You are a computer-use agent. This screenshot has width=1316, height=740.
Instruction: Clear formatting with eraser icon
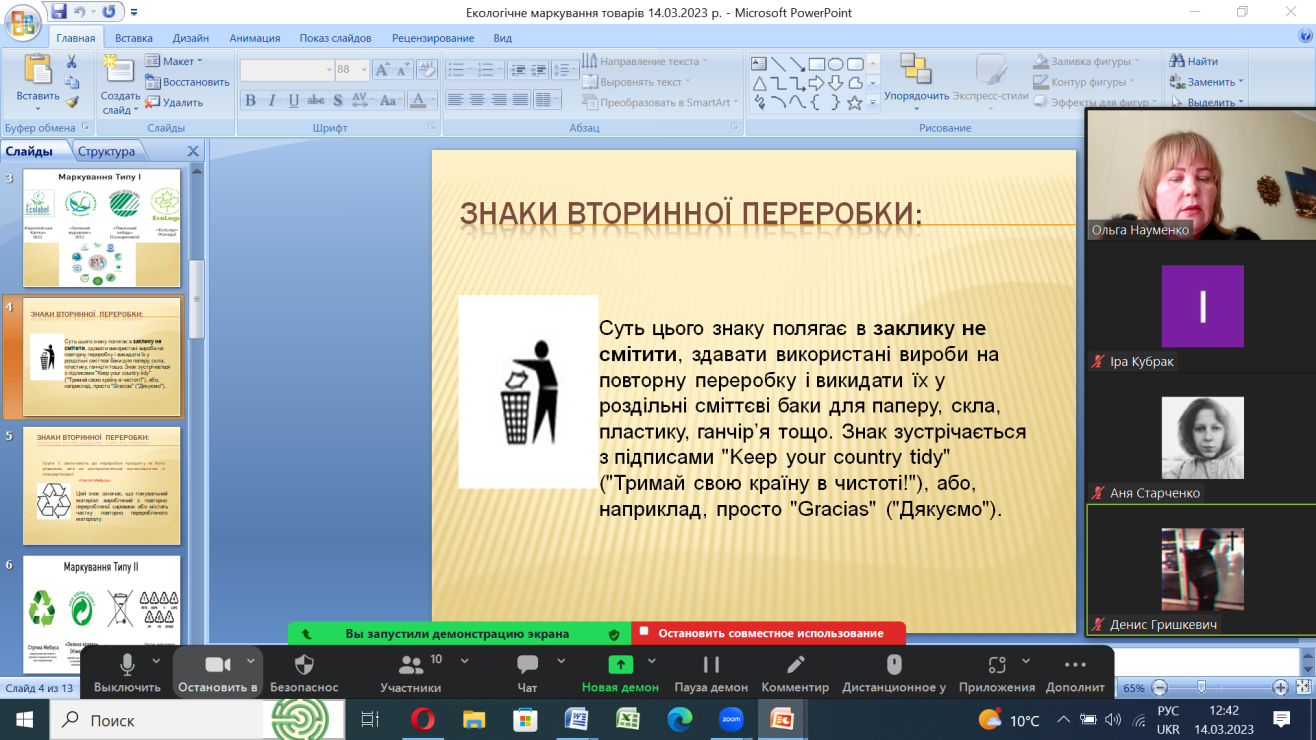(x=429, y=70)
